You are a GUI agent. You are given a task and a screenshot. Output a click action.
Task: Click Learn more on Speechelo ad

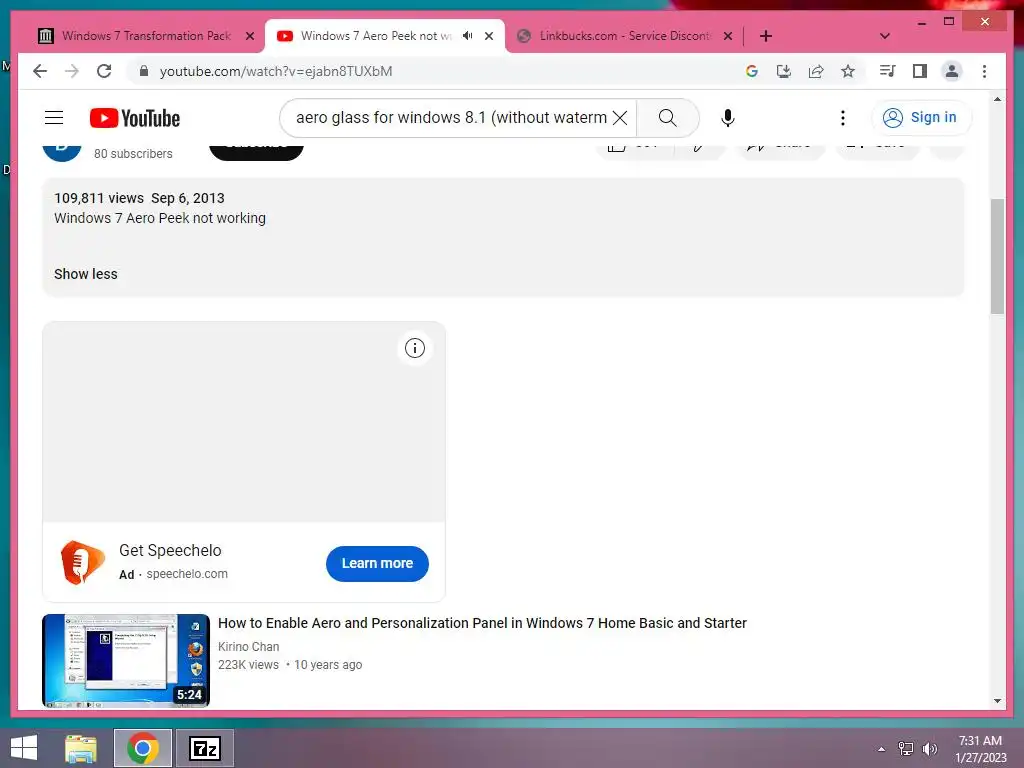(x=377, y=563)
